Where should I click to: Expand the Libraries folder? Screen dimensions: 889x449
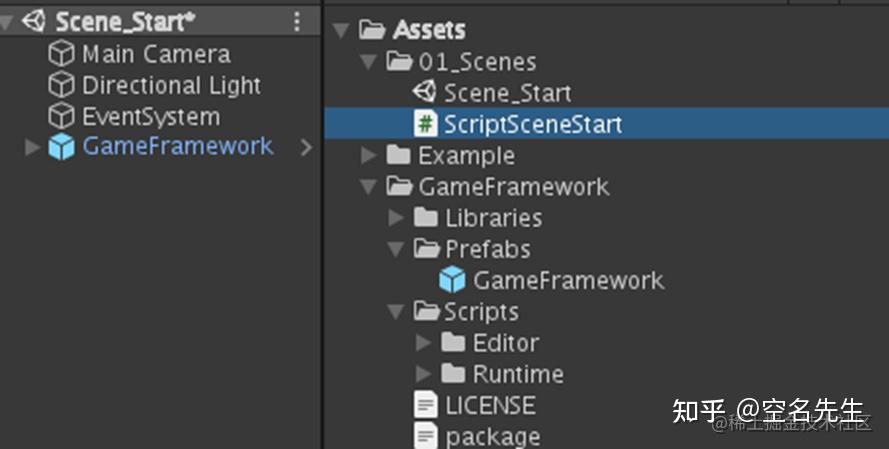396,218
